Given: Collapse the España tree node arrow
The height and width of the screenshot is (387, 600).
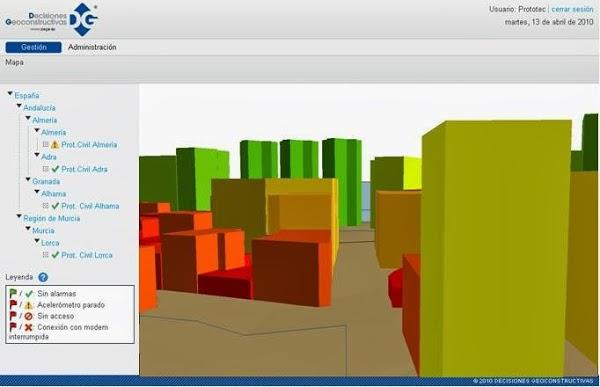Looking at the screenshot, I should tap(10, 93).
